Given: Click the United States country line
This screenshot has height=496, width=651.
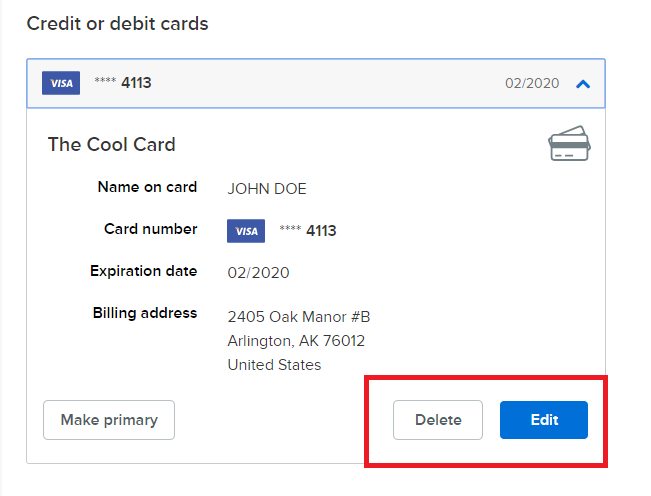Looking at the screenshot, I should 274,365.
